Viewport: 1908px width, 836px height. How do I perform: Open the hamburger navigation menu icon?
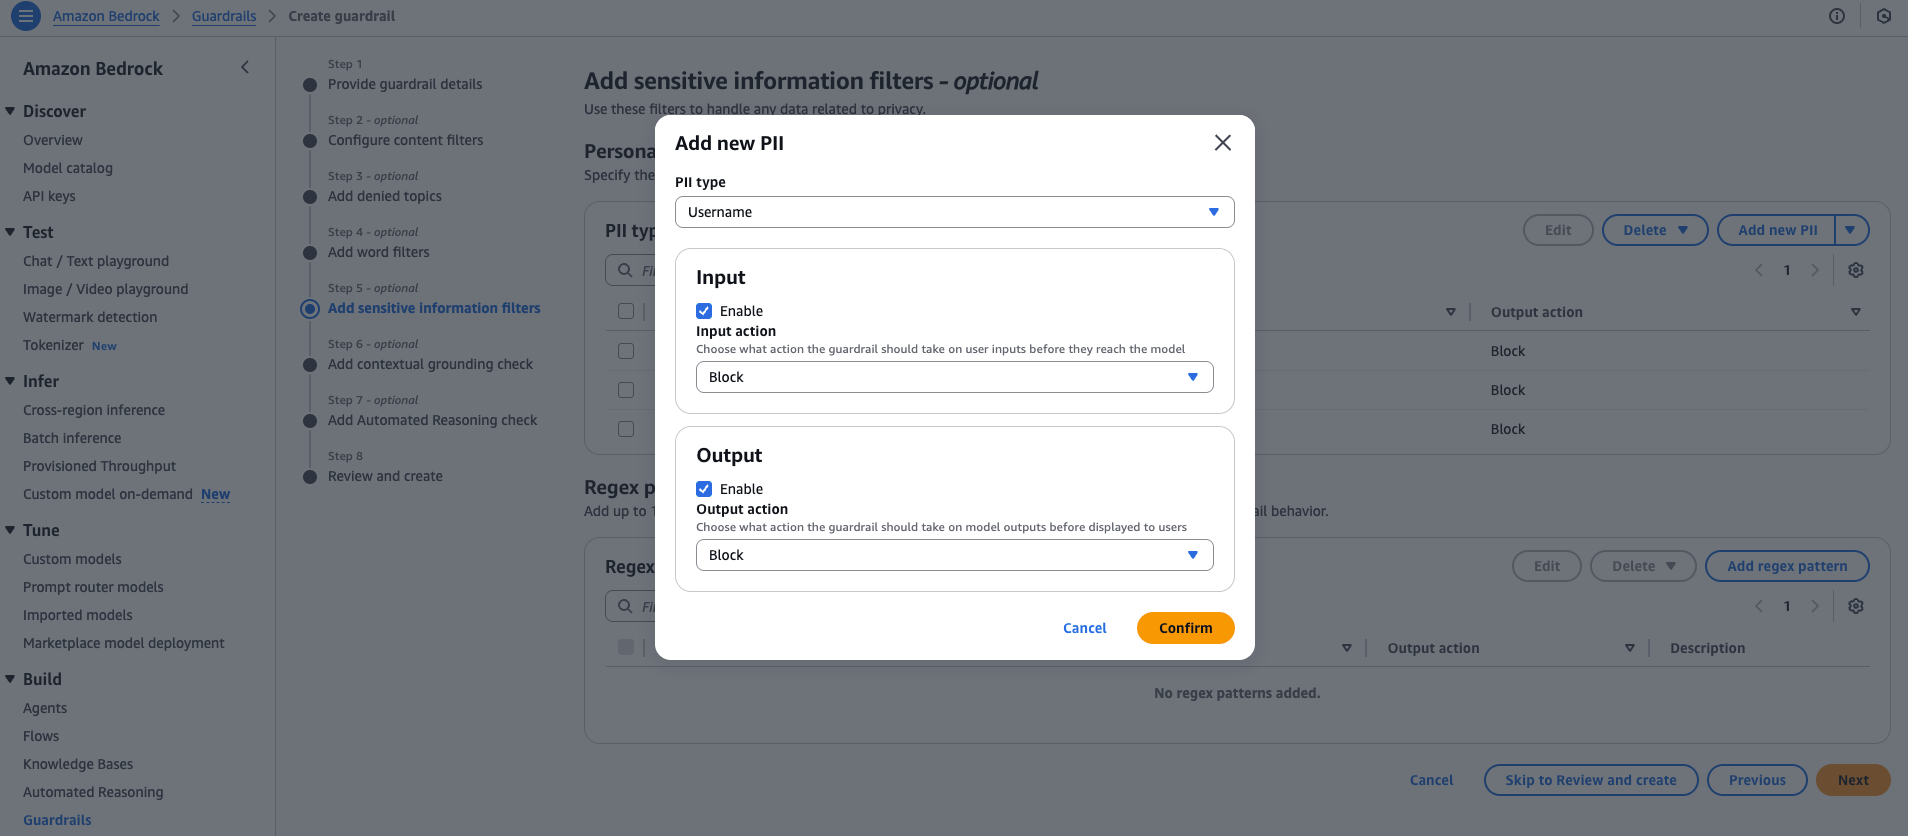[26, 16]
